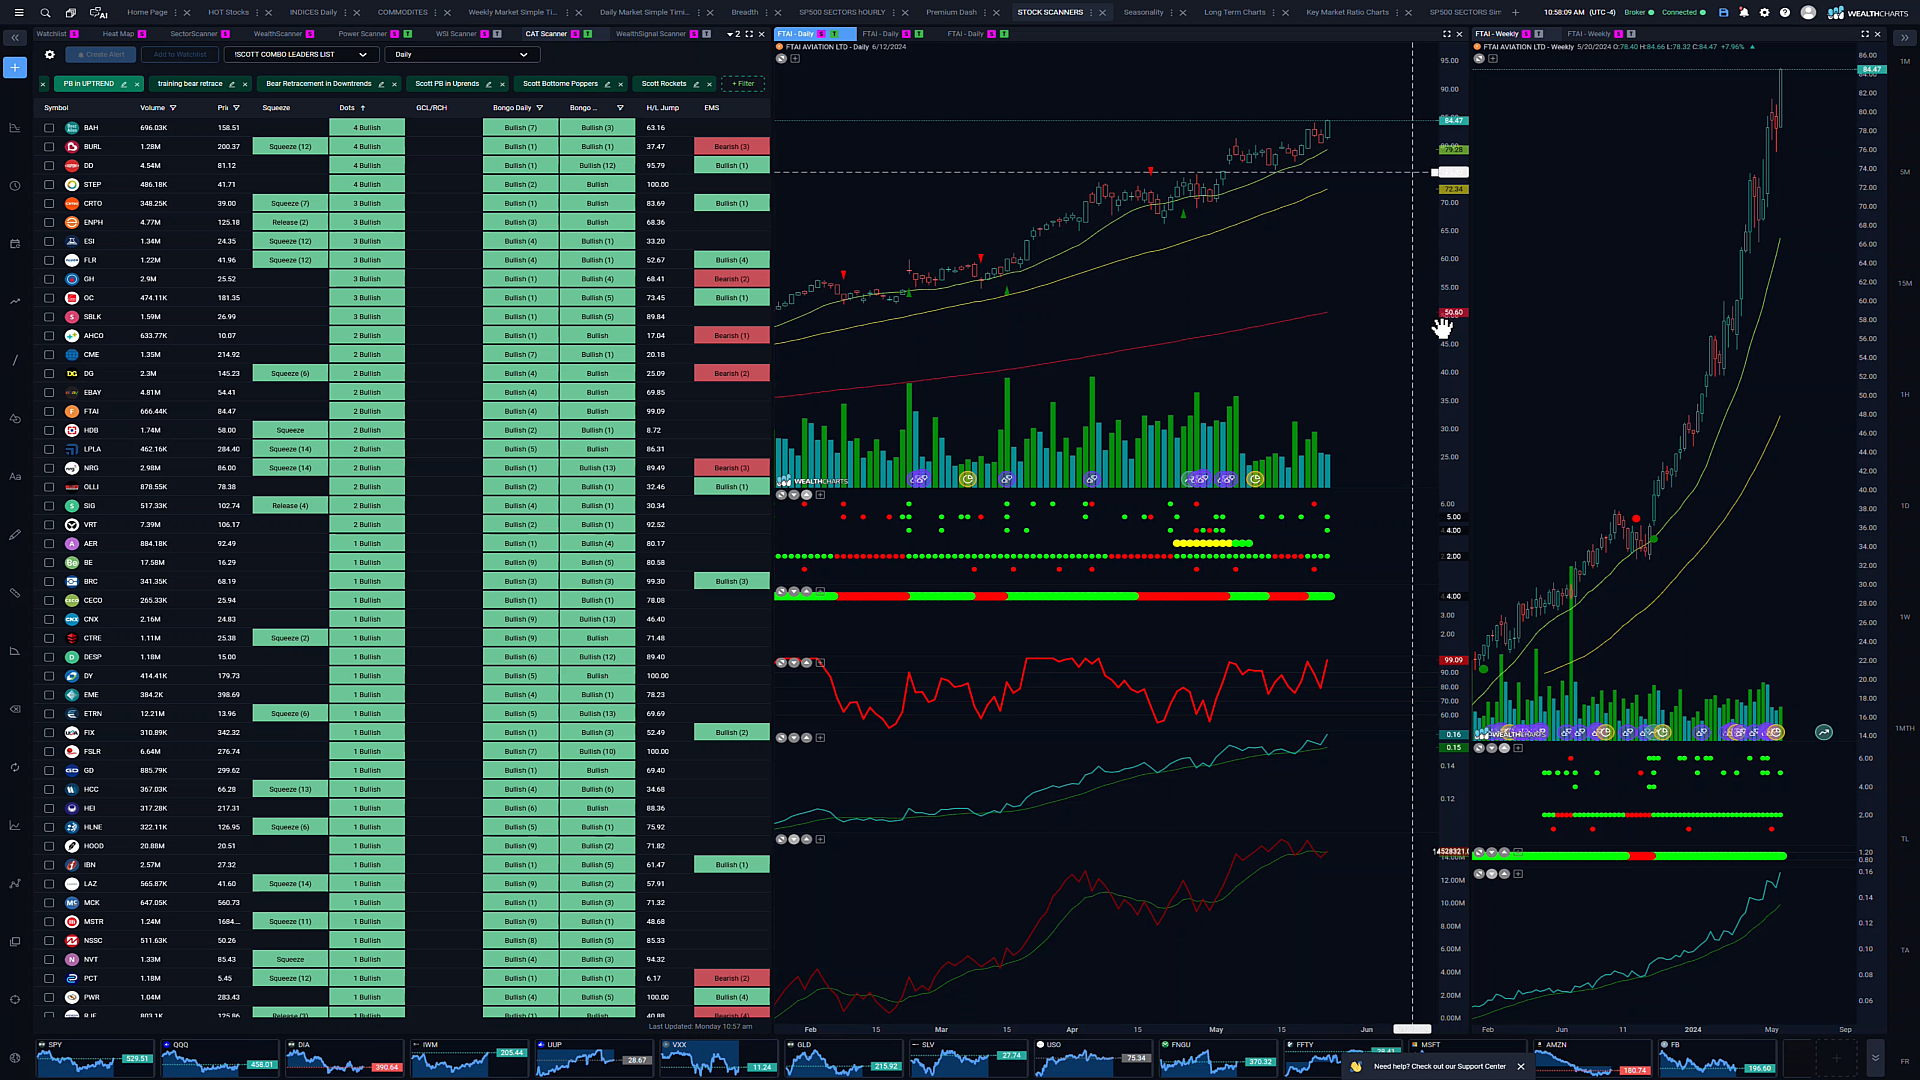The image size is (1920, 1080).
Task: Check the EBAY row checkbox
Action: (49, 393)
